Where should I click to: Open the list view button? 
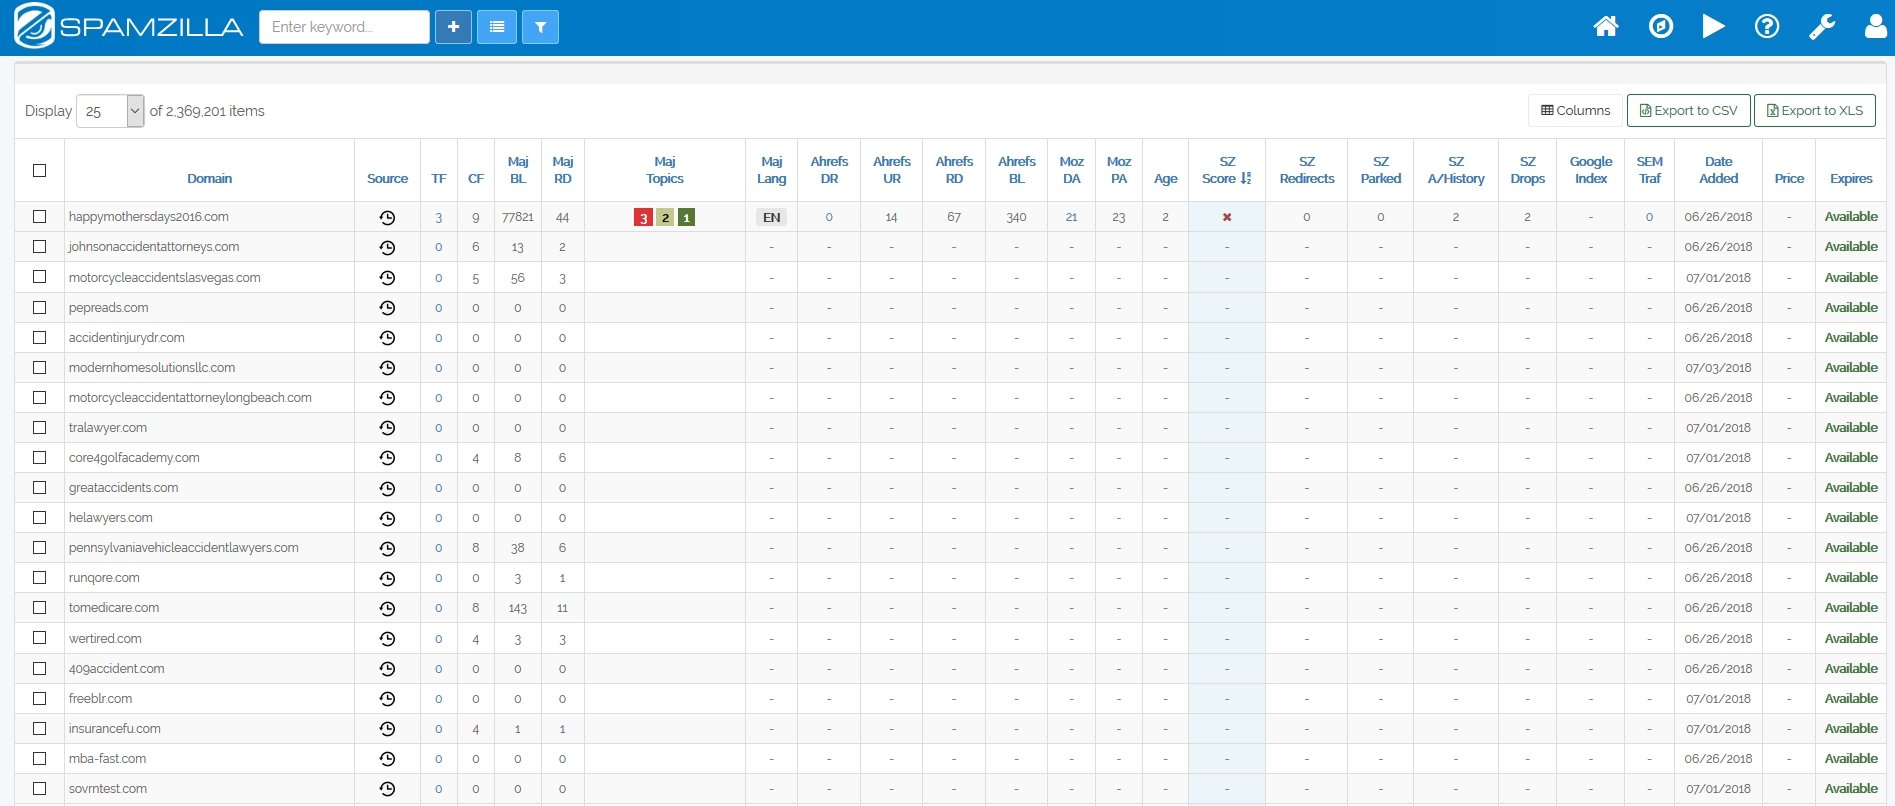pos(497,27)
